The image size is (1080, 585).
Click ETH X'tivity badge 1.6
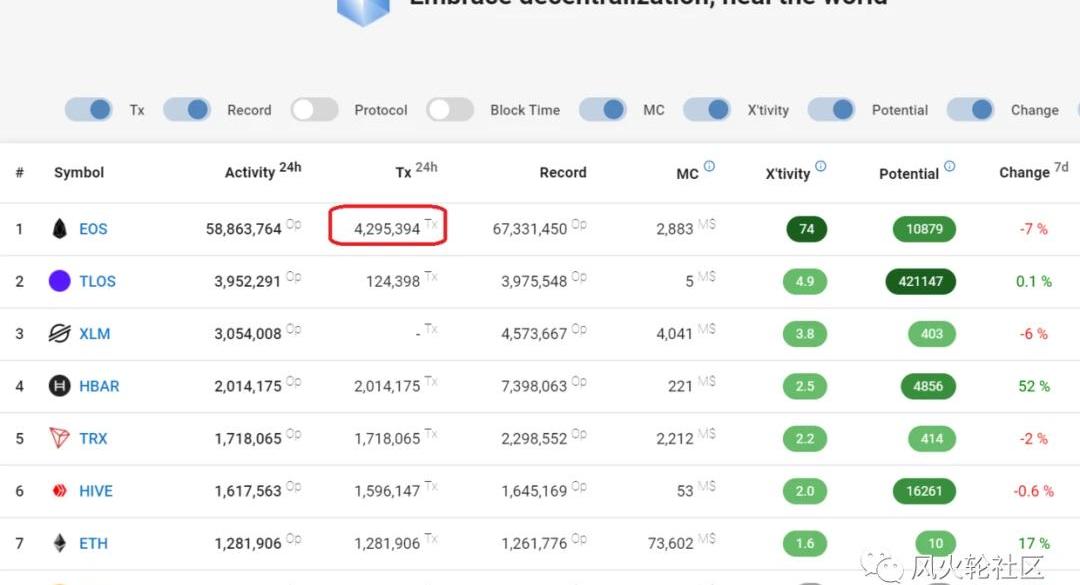(x=804, y=543)
